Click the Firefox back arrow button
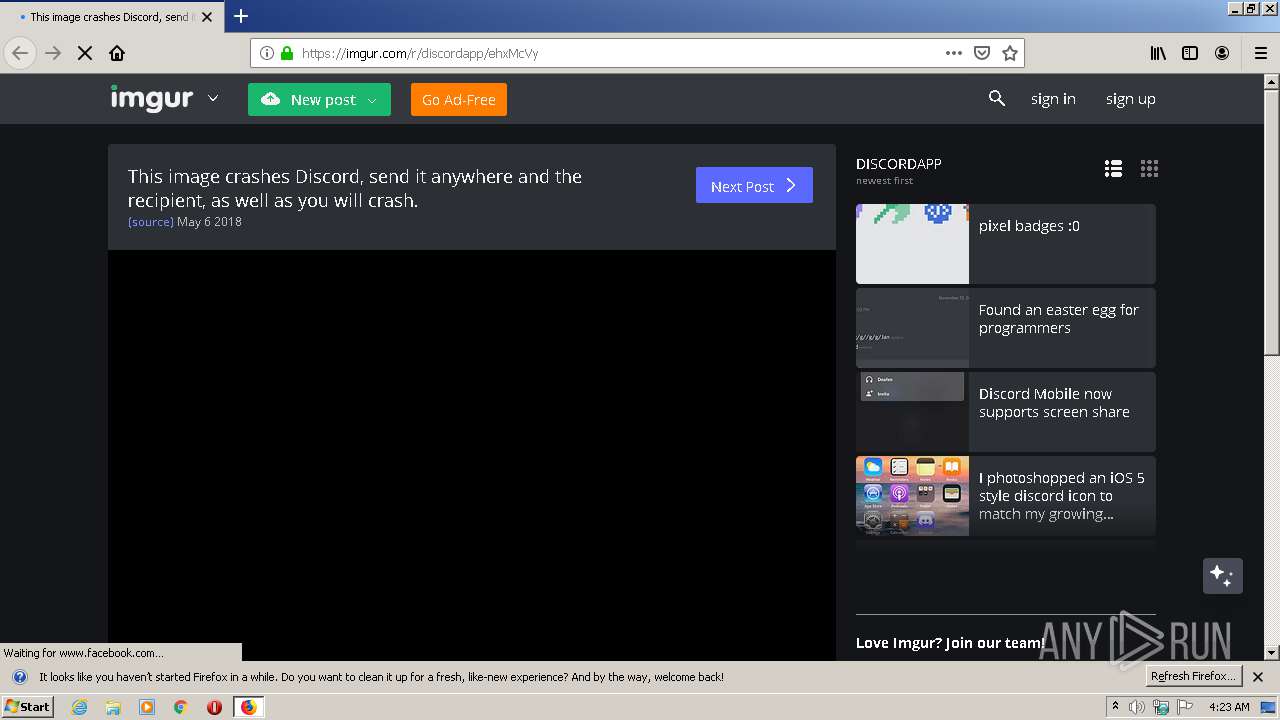This screenshot has width=1280, height=720. [20, 53]
